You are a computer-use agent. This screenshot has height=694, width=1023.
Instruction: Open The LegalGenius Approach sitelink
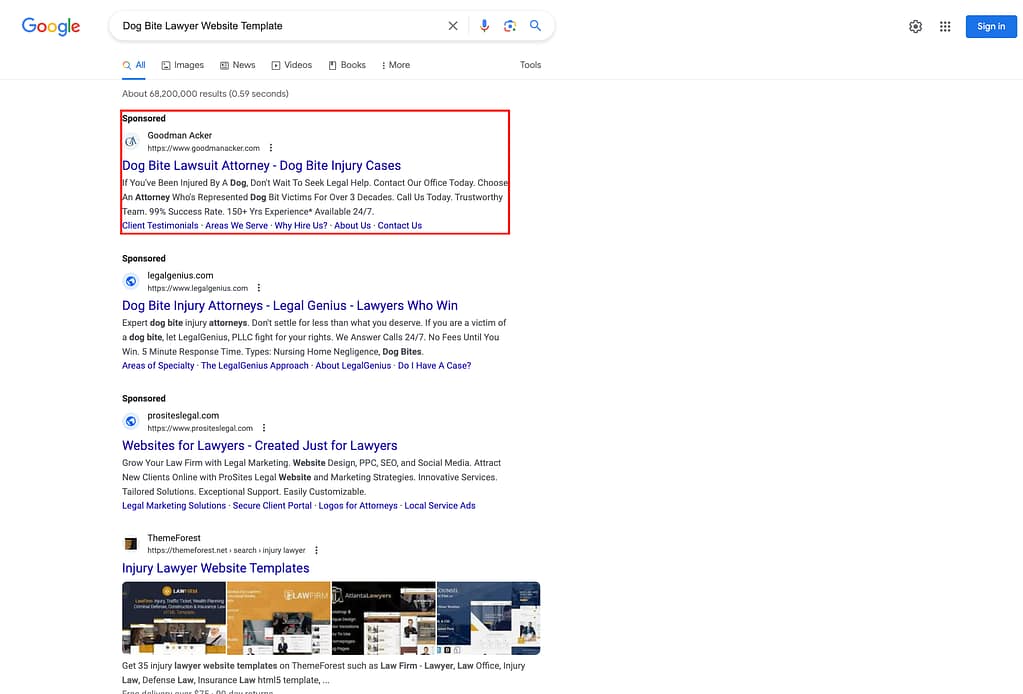pyautogui.click(x=254, y=366)
